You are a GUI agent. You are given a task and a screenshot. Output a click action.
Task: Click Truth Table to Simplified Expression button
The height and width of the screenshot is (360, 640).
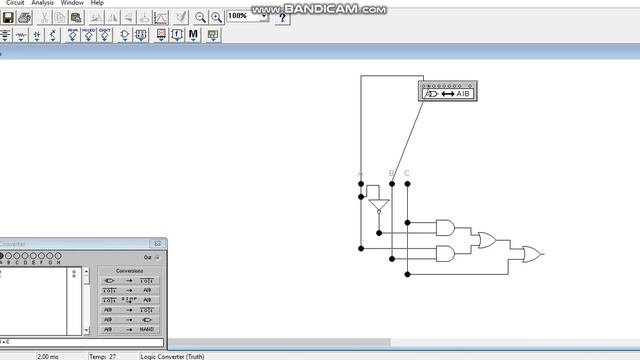pos(129,300)
